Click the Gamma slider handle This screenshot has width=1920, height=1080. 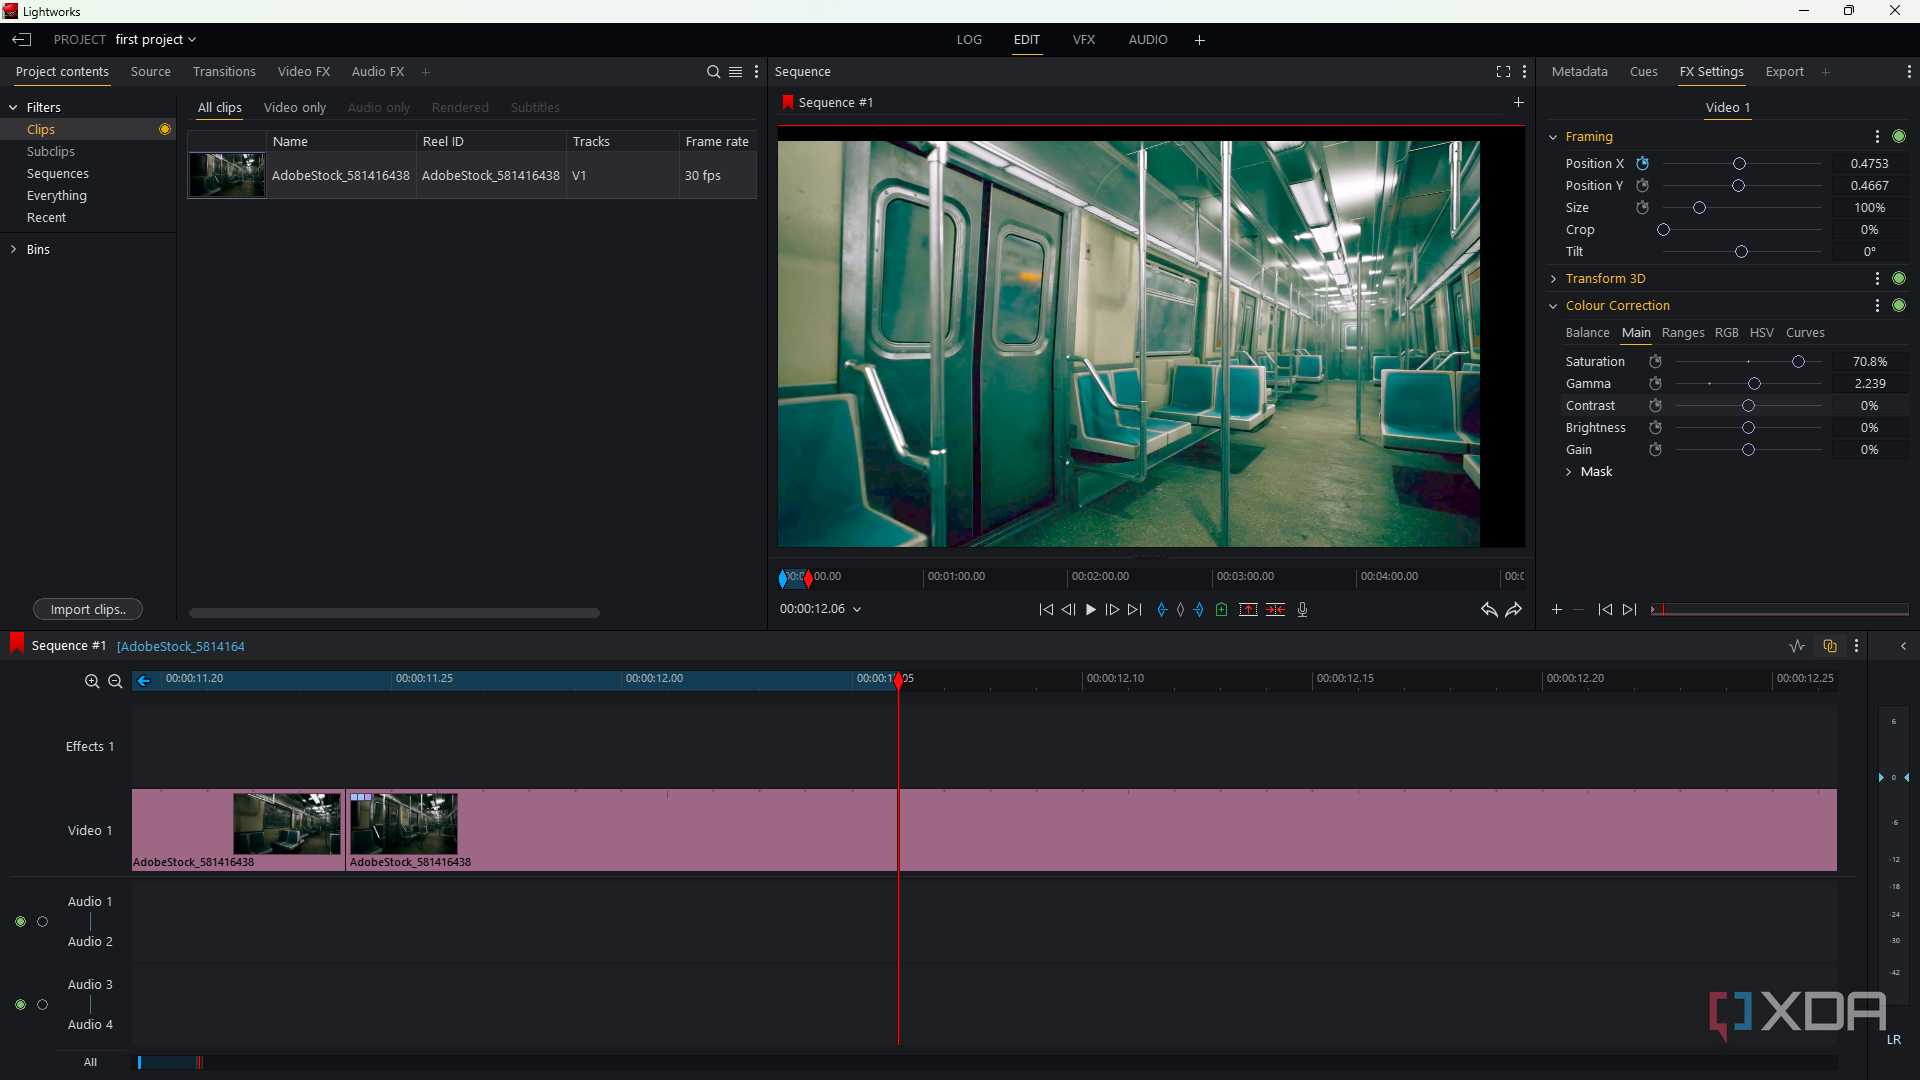coord(1754,384)
